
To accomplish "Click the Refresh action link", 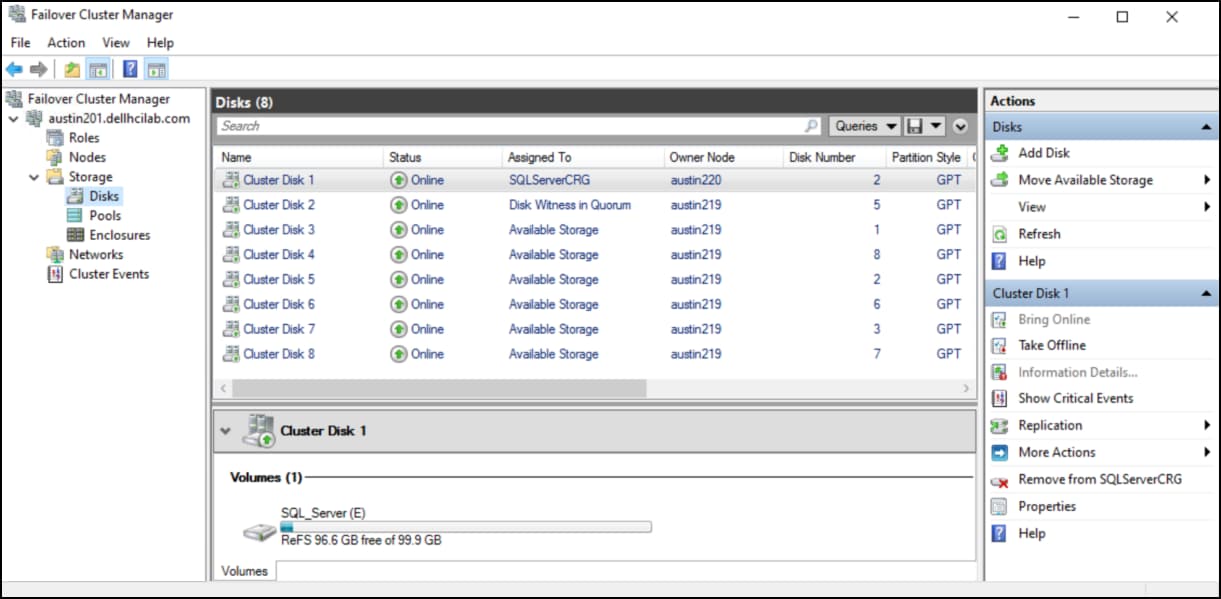I will click(x=1039, y=234).
